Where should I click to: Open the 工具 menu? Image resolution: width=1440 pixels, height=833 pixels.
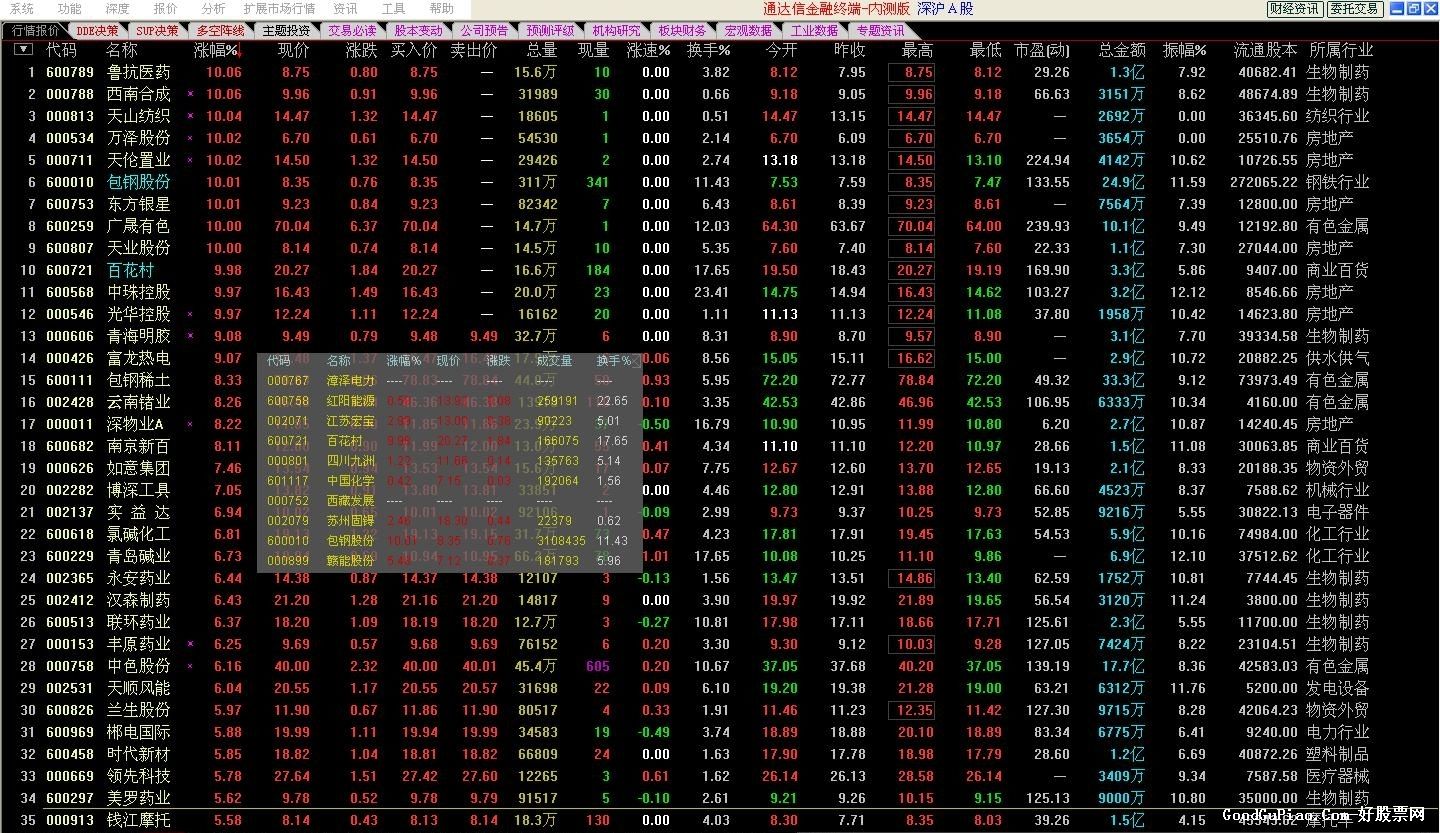click(393, 8)
